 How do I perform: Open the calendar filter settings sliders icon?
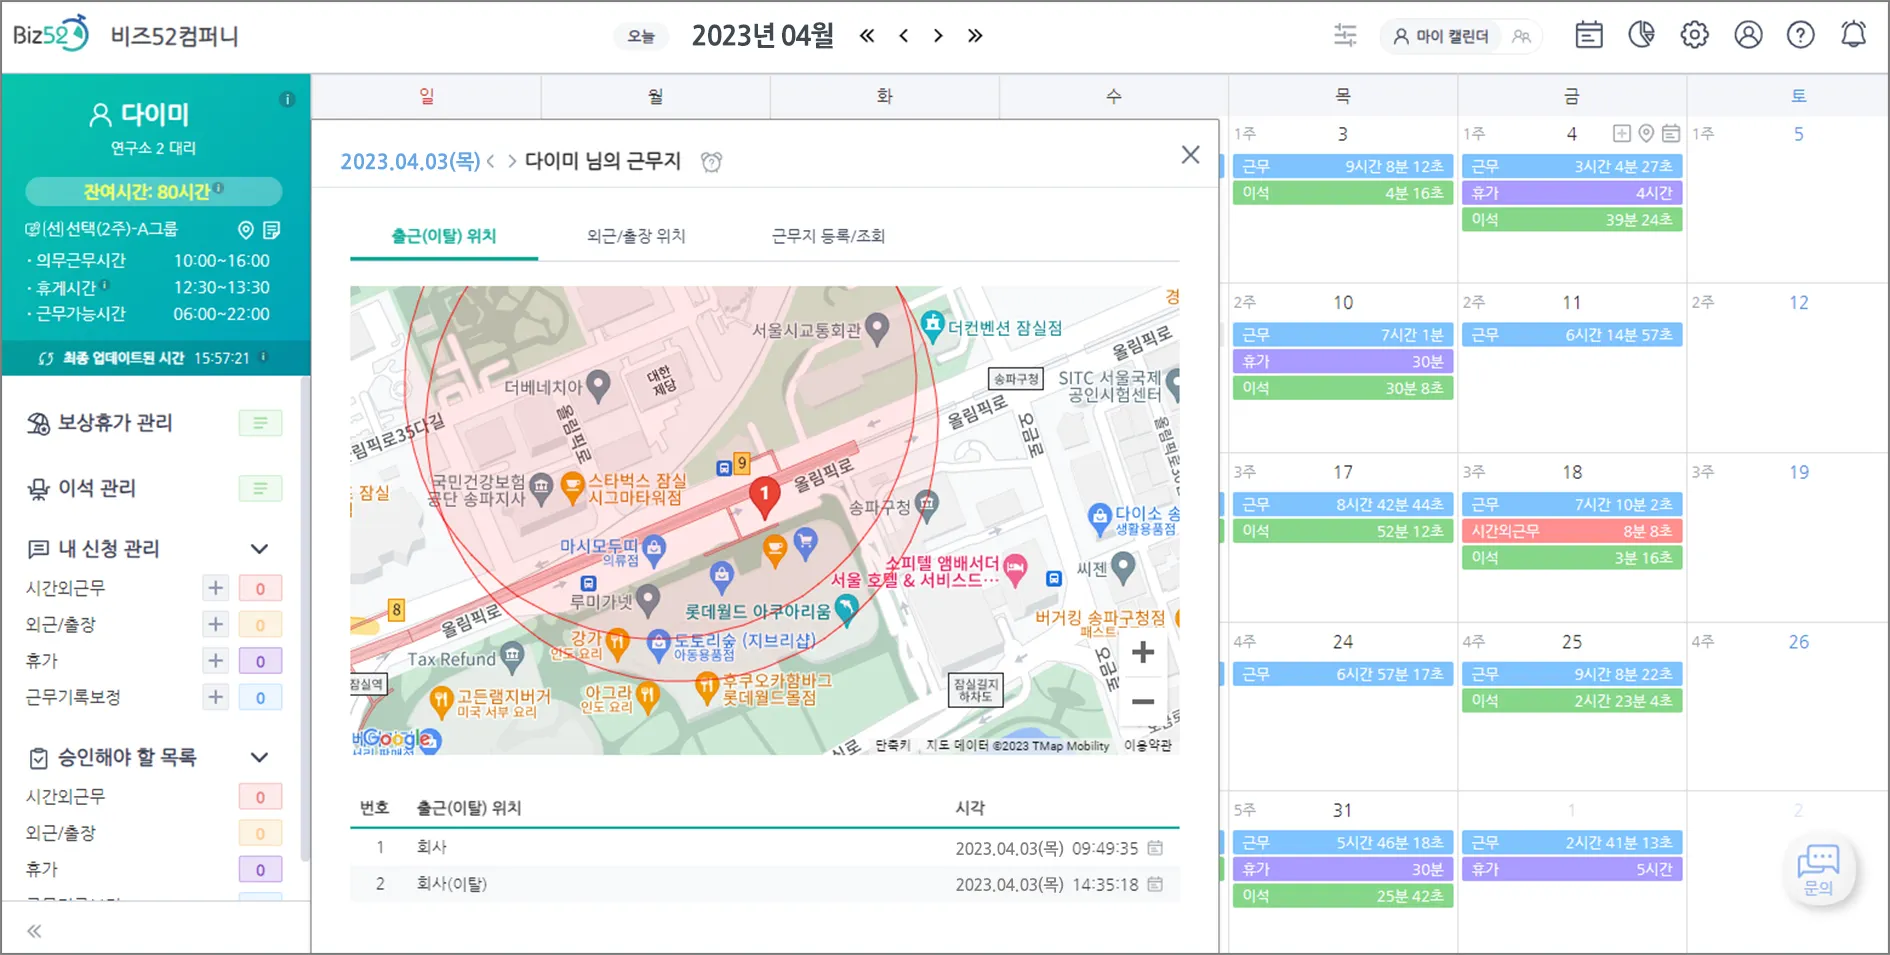tap(1345, 36)
